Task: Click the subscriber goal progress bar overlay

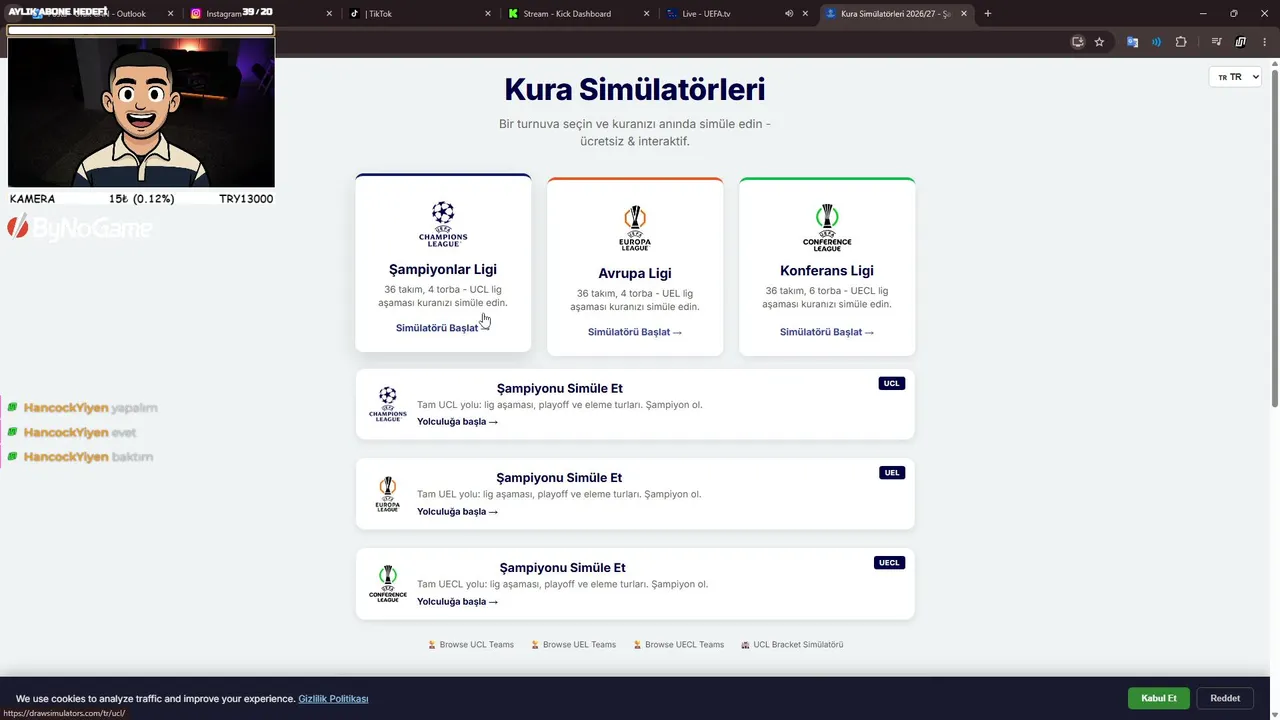Action: (x=140, y=30)
